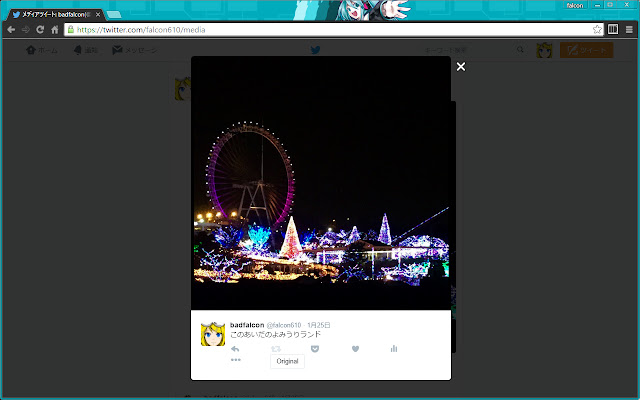Screen dimensions: 640x400
Task: Close the photo lightbox with the X
Action: [x=461, y=67]
